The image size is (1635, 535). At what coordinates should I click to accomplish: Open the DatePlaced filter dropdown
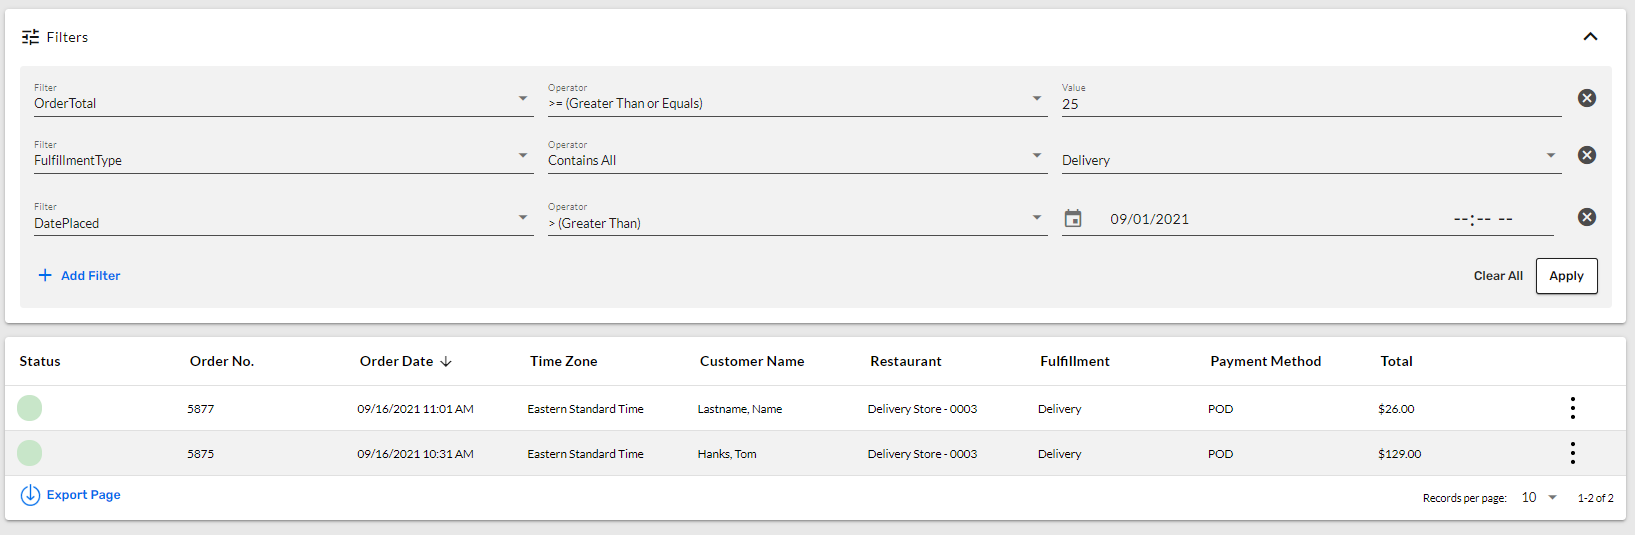(283, 218)
